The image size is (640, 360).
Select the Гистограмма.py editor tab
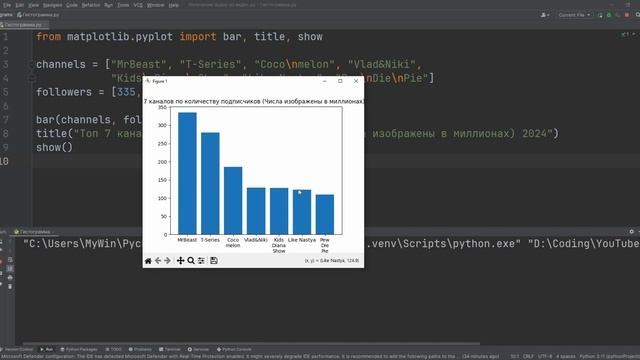point(23,25)
